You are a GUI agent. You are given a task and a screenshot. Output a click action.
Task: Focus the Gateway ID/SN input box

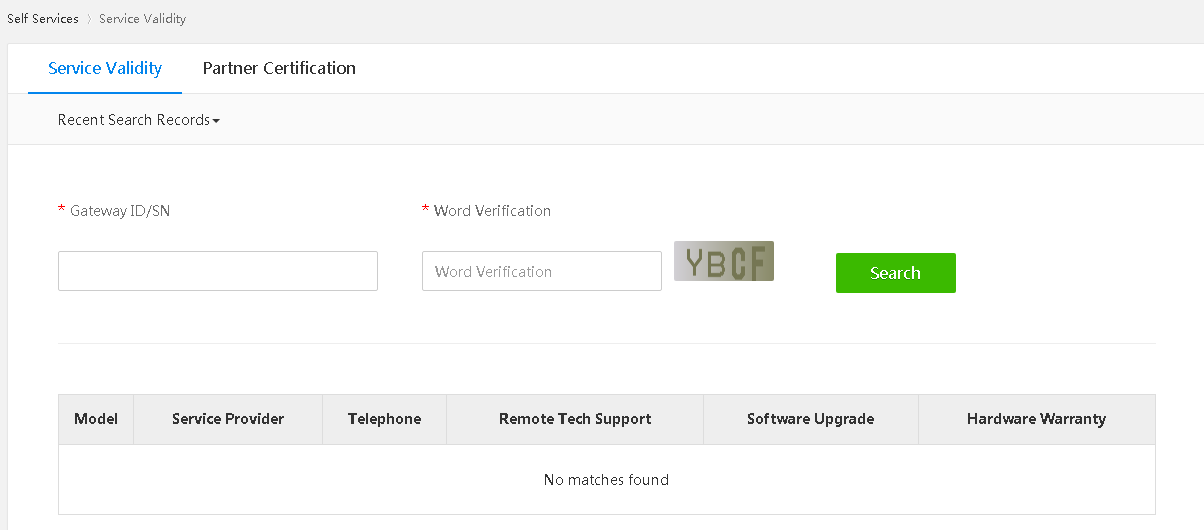point(218,271)
